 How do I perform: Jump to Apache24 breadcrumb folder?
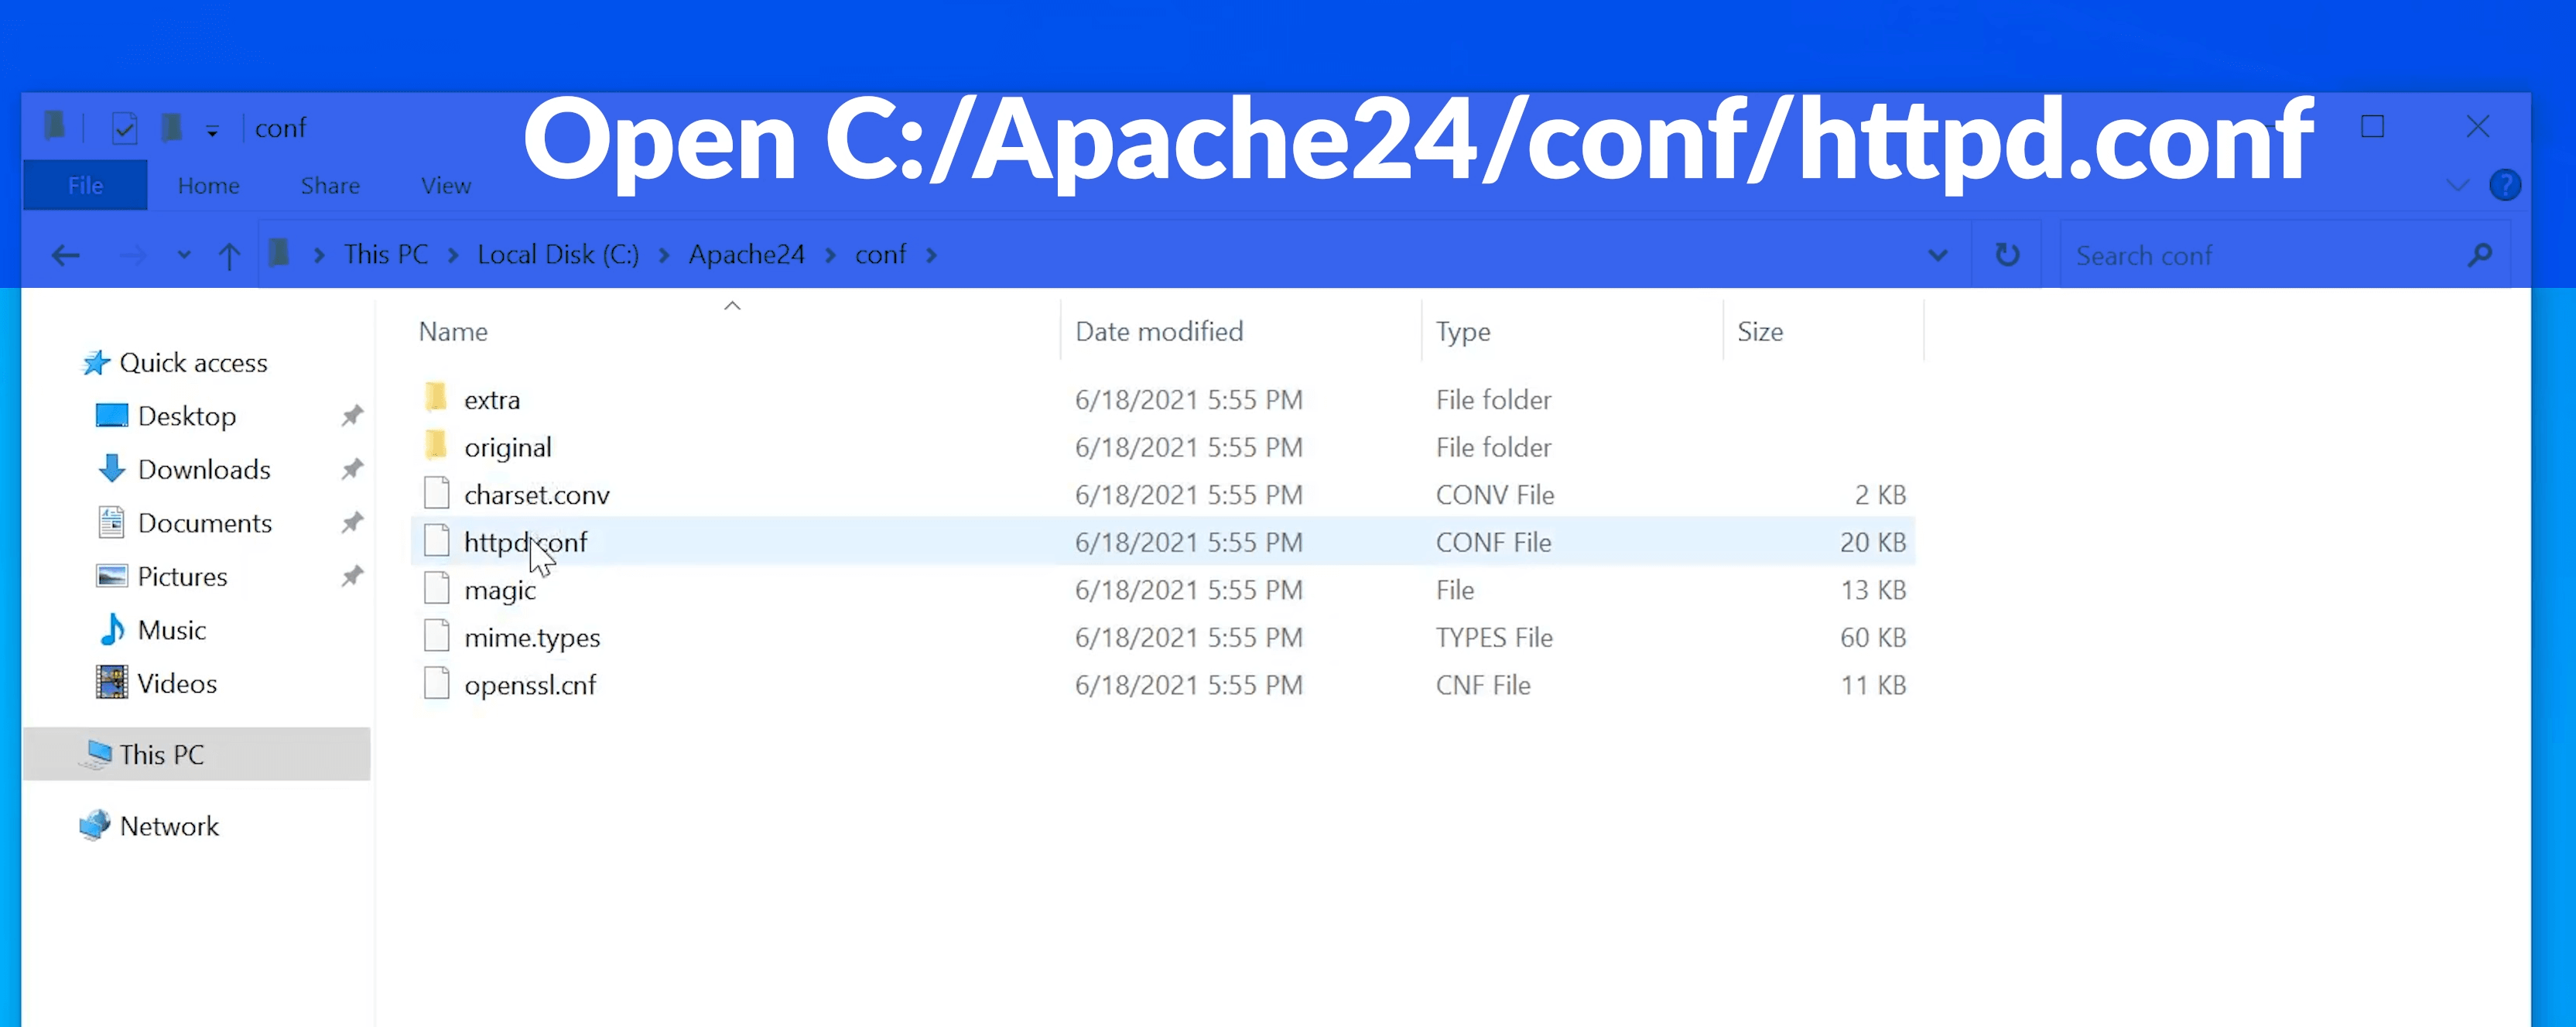[x=746, y=255]
